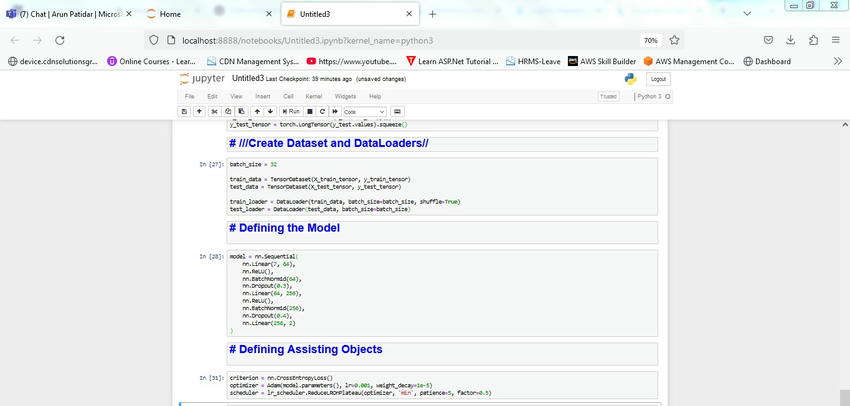Run the current cell
Screen dimensions: 850x406
pos(291,111)
